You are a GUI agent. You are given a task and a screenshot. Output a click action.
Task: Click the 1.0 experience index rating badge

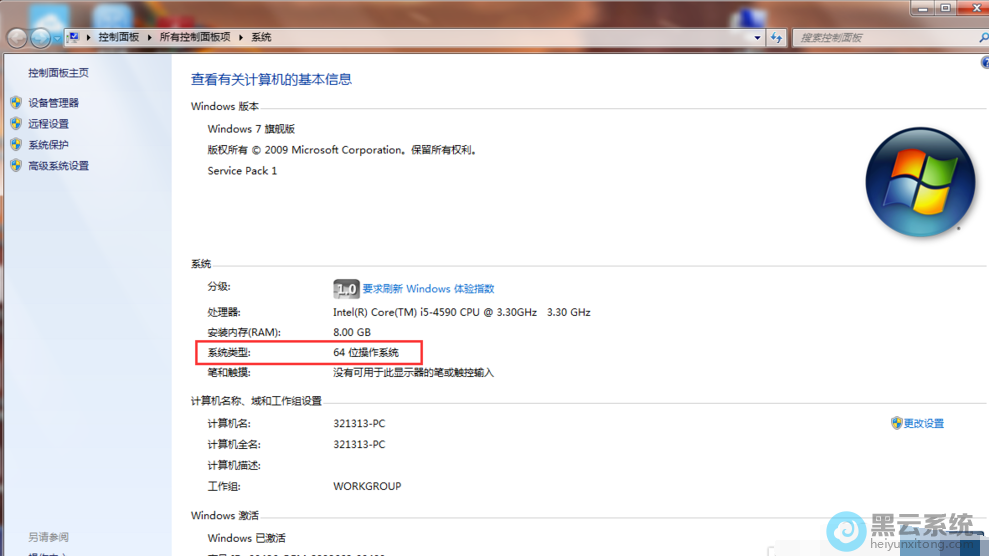(x=346, y=289)
